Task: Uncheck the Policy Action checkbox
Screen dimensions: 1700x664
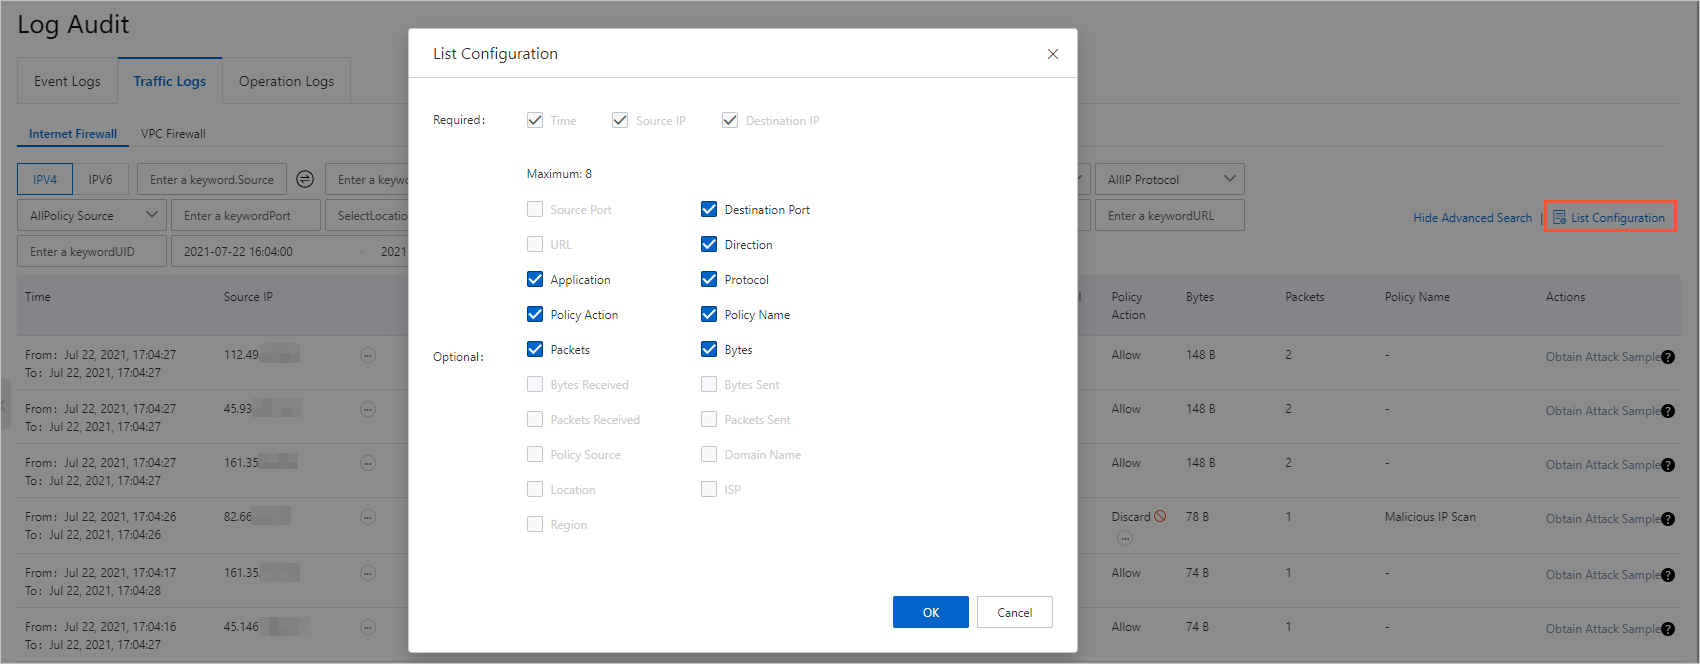Action: pyautogui.click(x=535, y=314)
